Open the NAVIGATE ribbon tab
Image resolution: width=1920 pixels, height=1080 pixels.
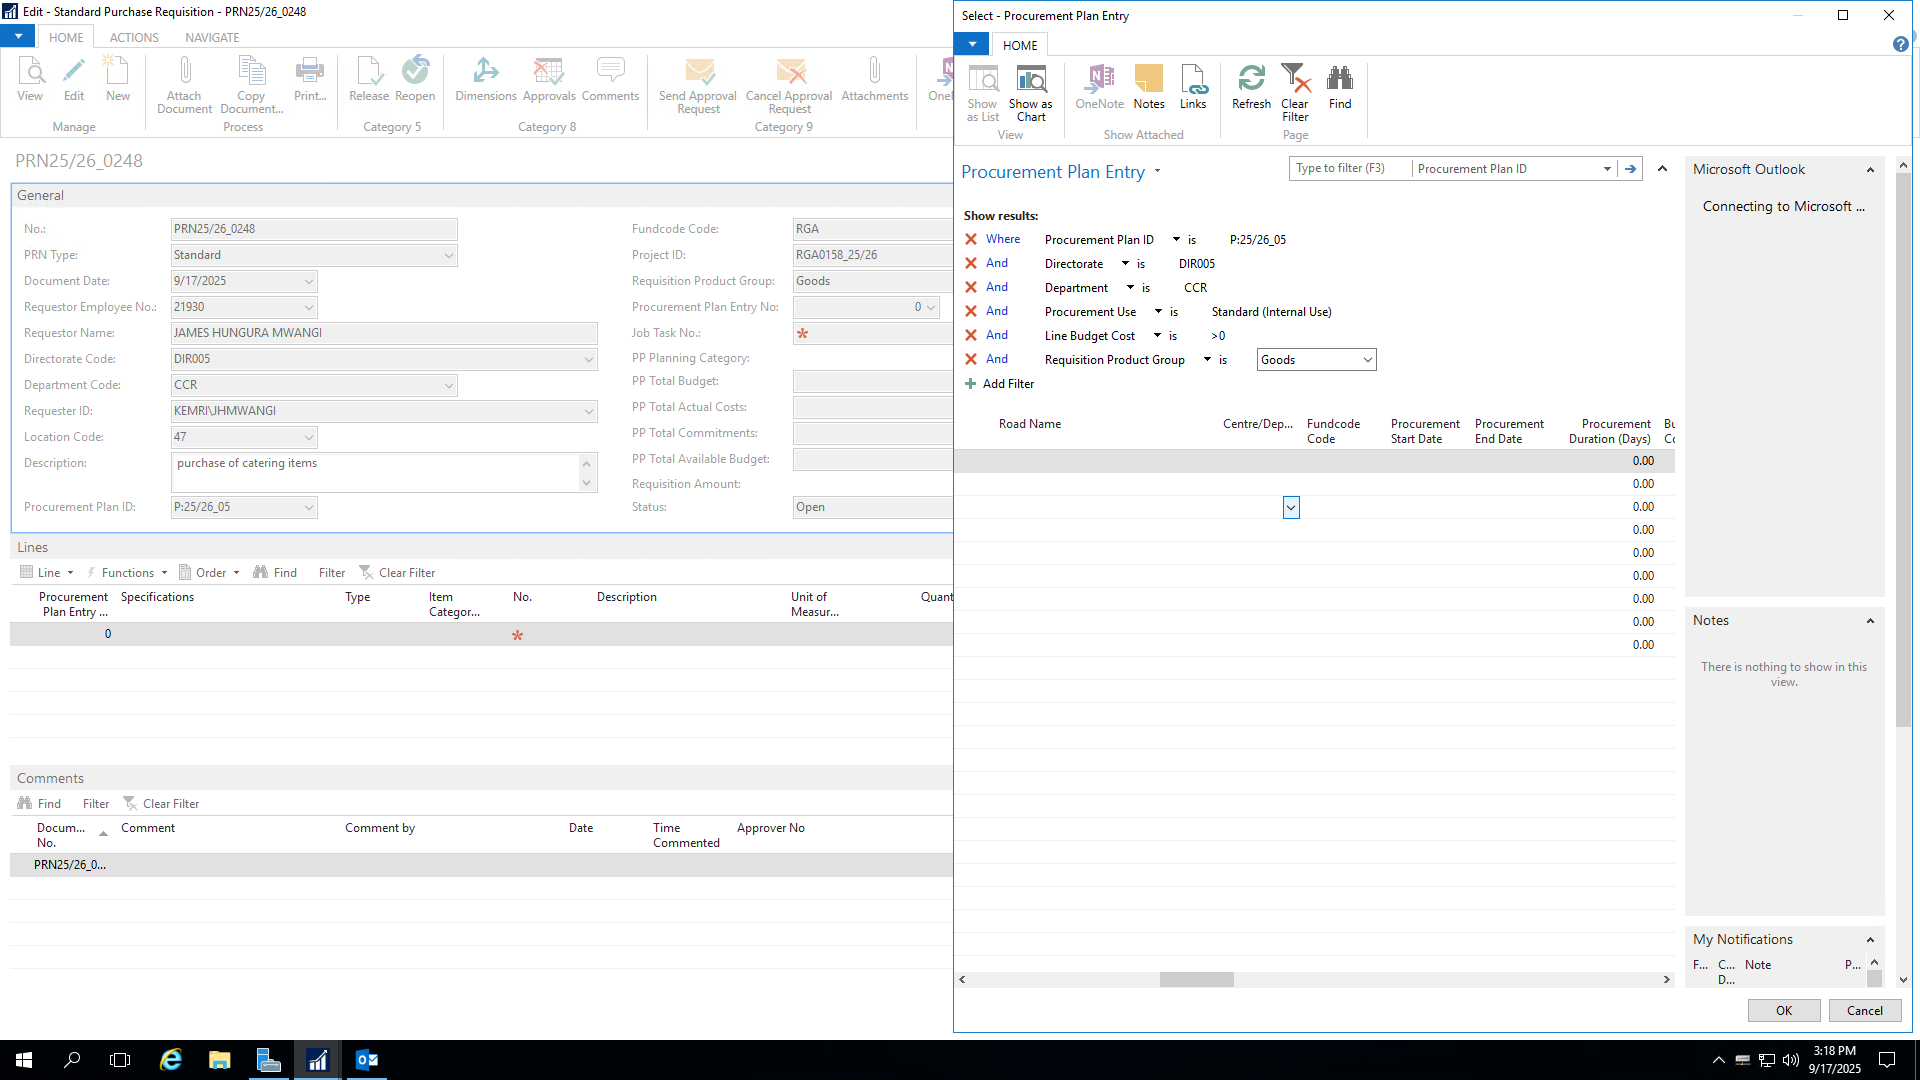(212, 37)
